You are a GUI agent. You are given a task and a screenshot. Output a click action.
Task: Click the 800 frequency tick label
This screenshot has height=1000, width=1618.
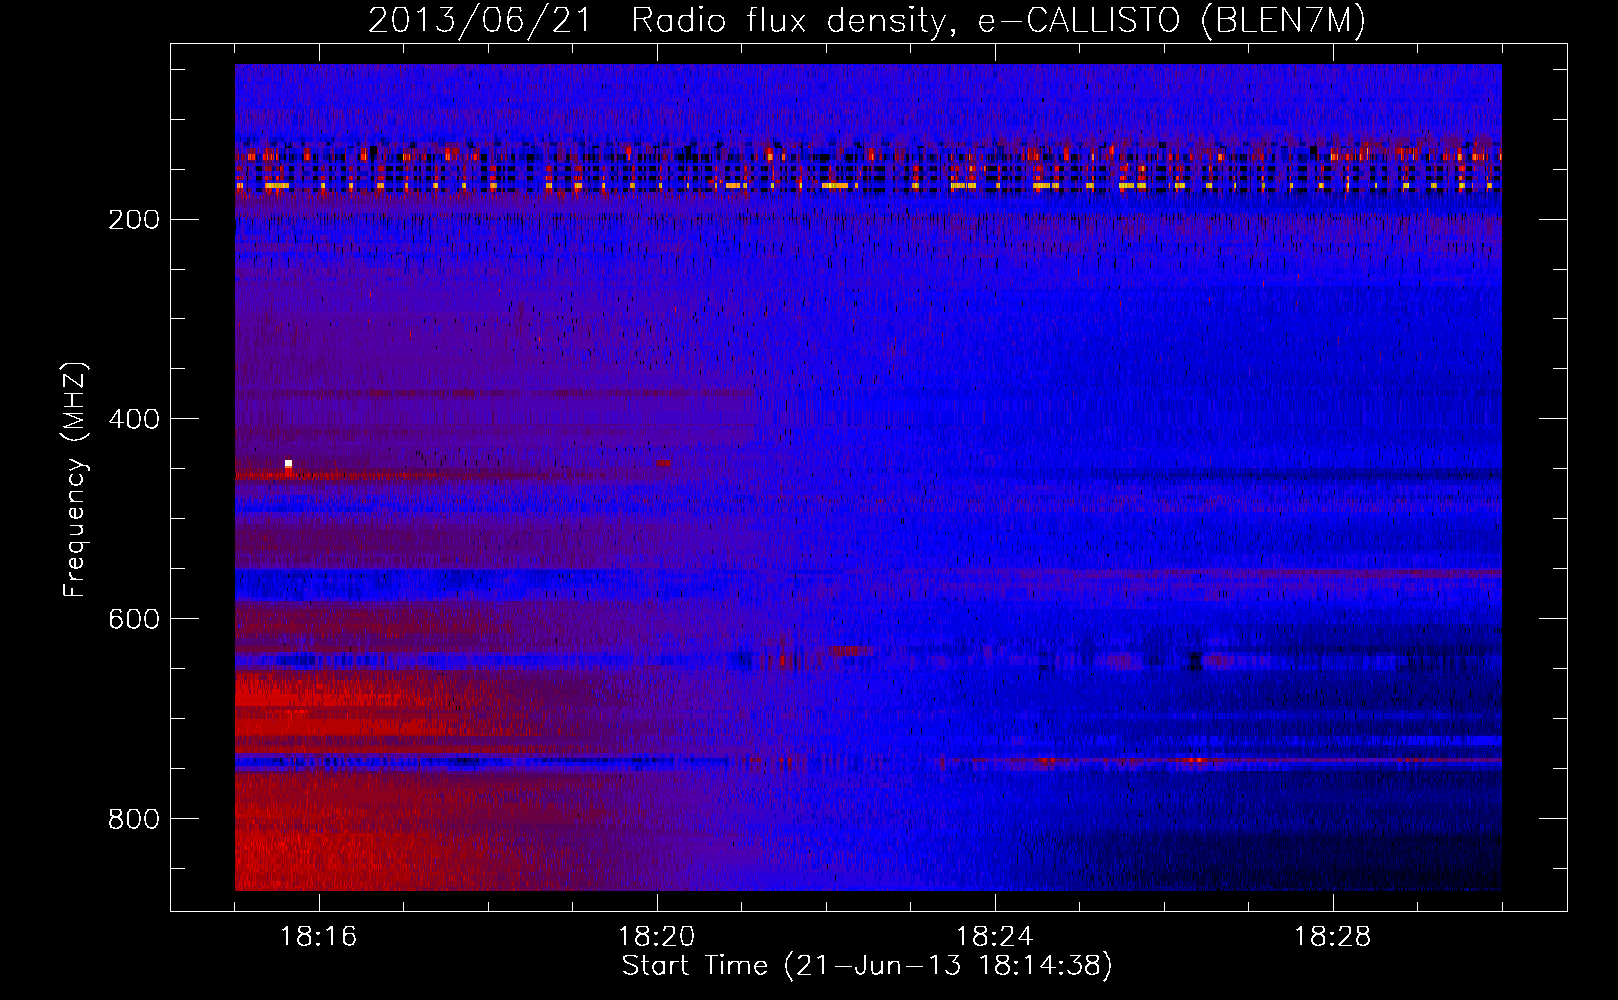[x=134, y=819]
